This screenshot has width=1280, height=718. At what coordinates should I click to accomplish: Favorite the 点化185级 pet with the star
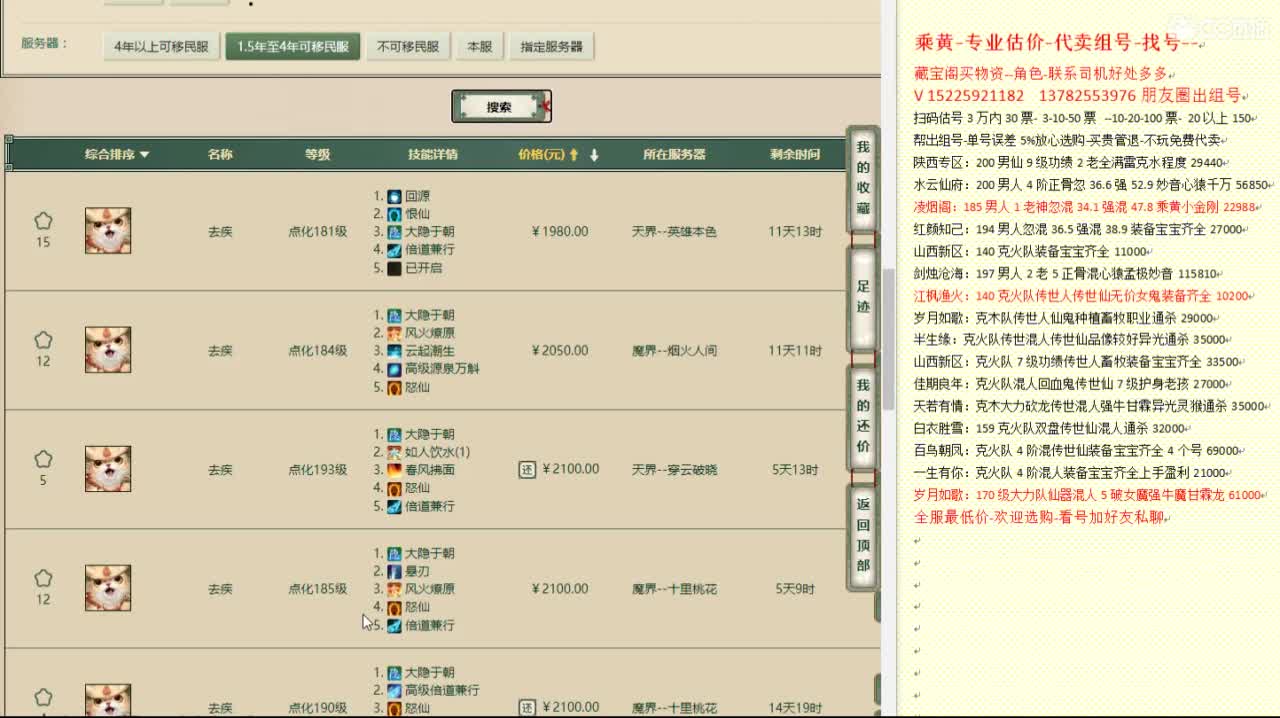(43, 577)
